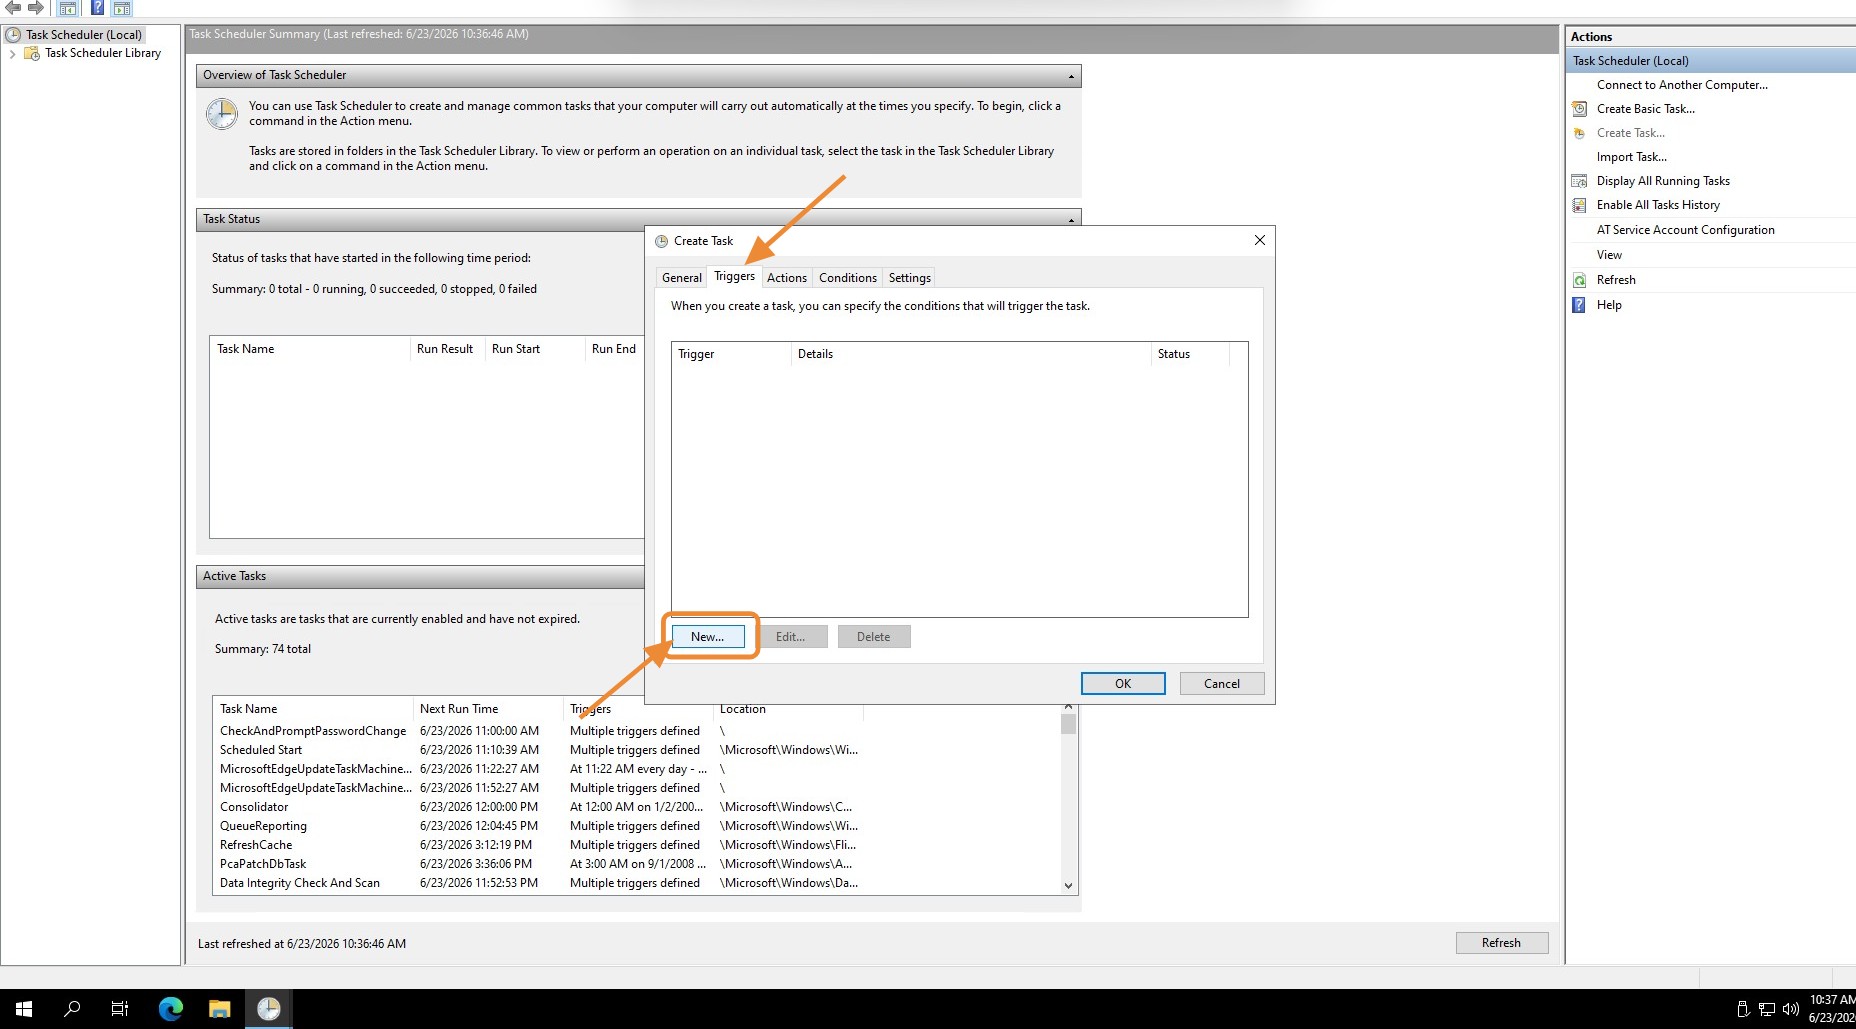Launch Microsoft Edge from the taskbar
This screenshot has width=1856, height=1029.
click(171, 1009)
